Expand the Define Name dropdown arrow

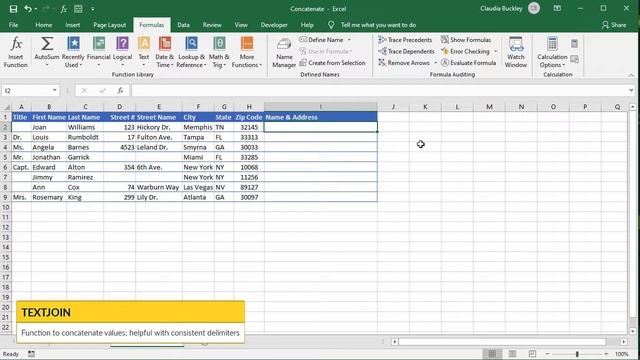coord(349,40)
